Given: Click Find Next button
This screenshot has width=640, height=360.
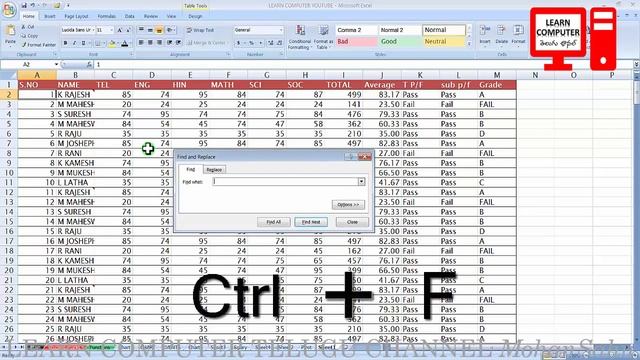Looking at the screenshot, I should [311, 222].
